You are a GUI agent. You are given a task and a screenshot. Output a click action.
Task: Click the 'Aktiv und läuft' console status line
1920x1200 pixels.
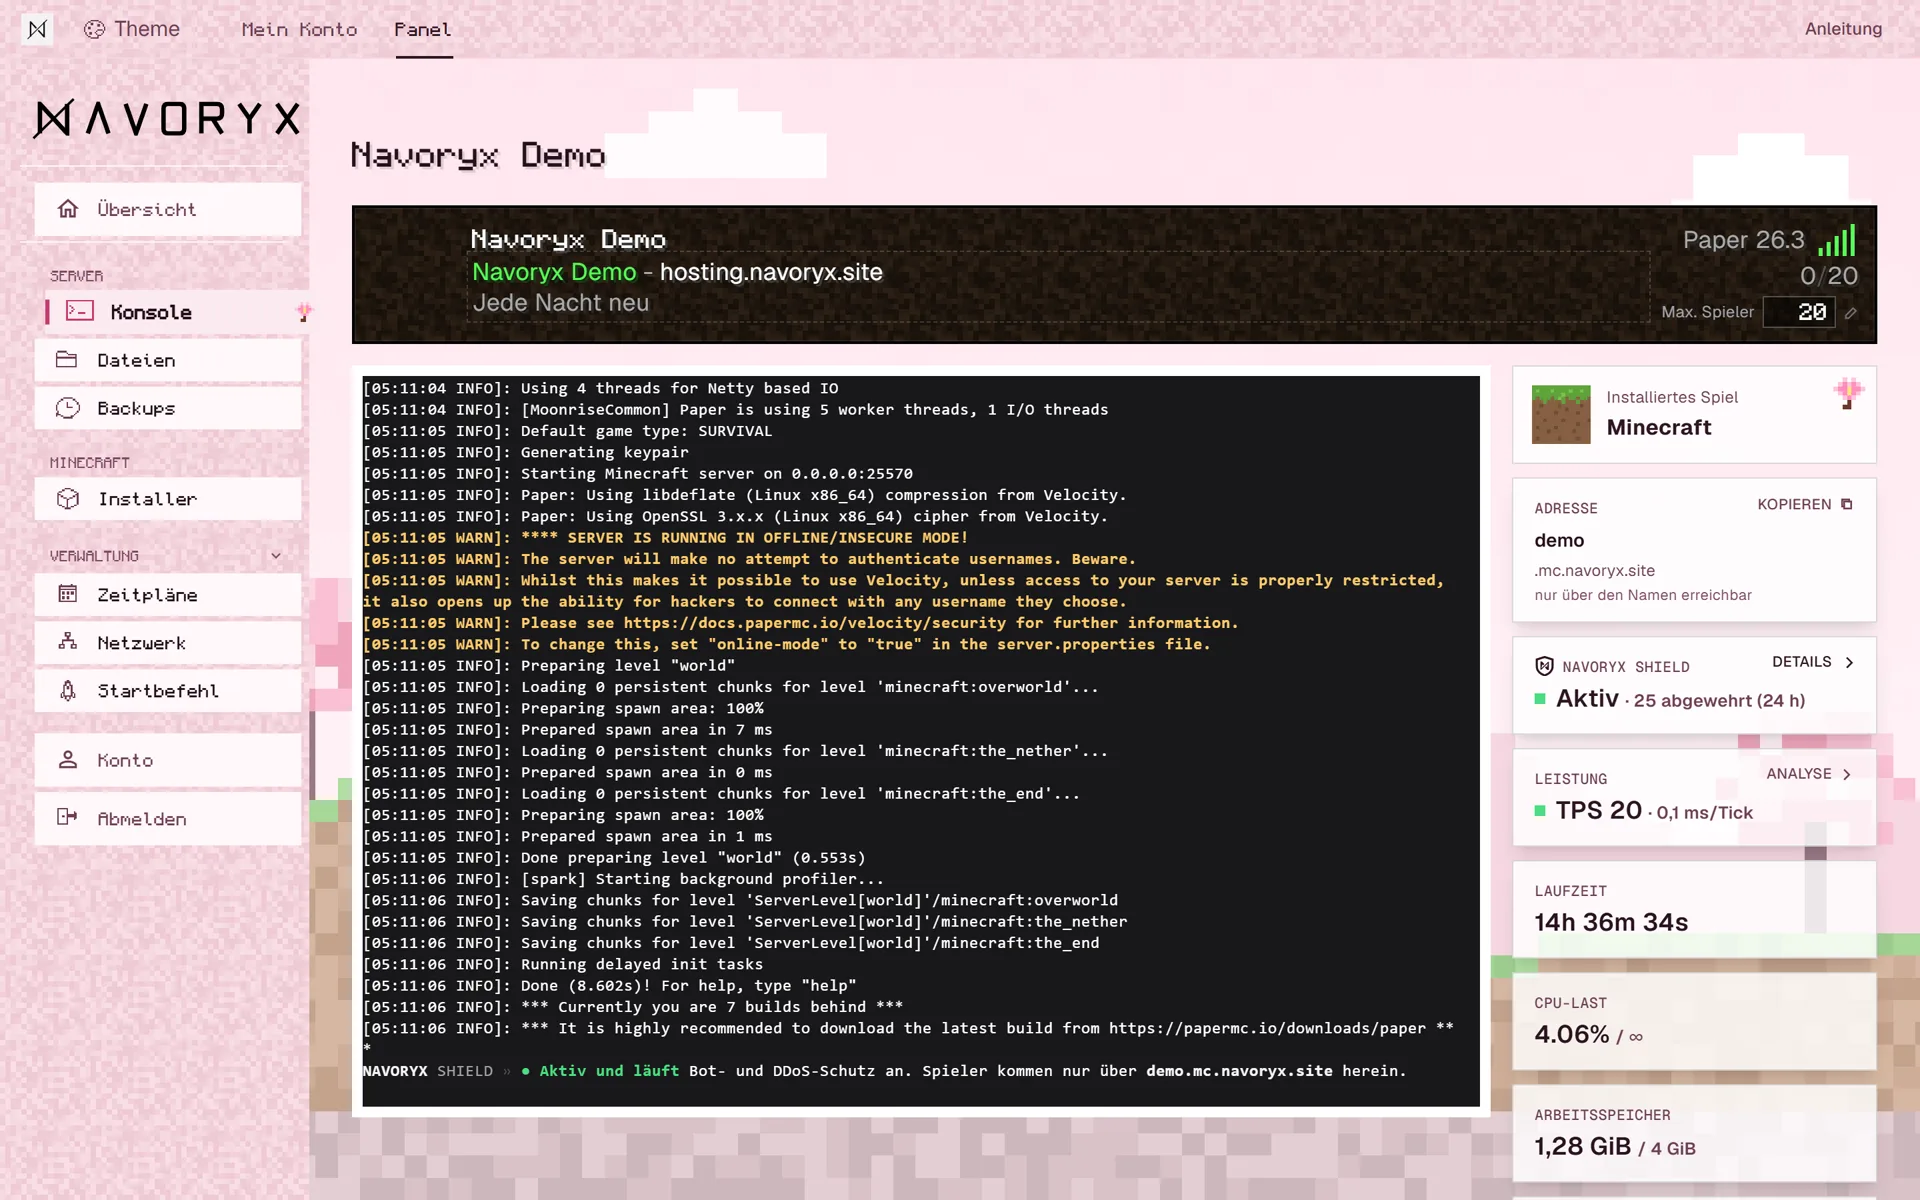pyautogui.click(x=609, y=1071)
